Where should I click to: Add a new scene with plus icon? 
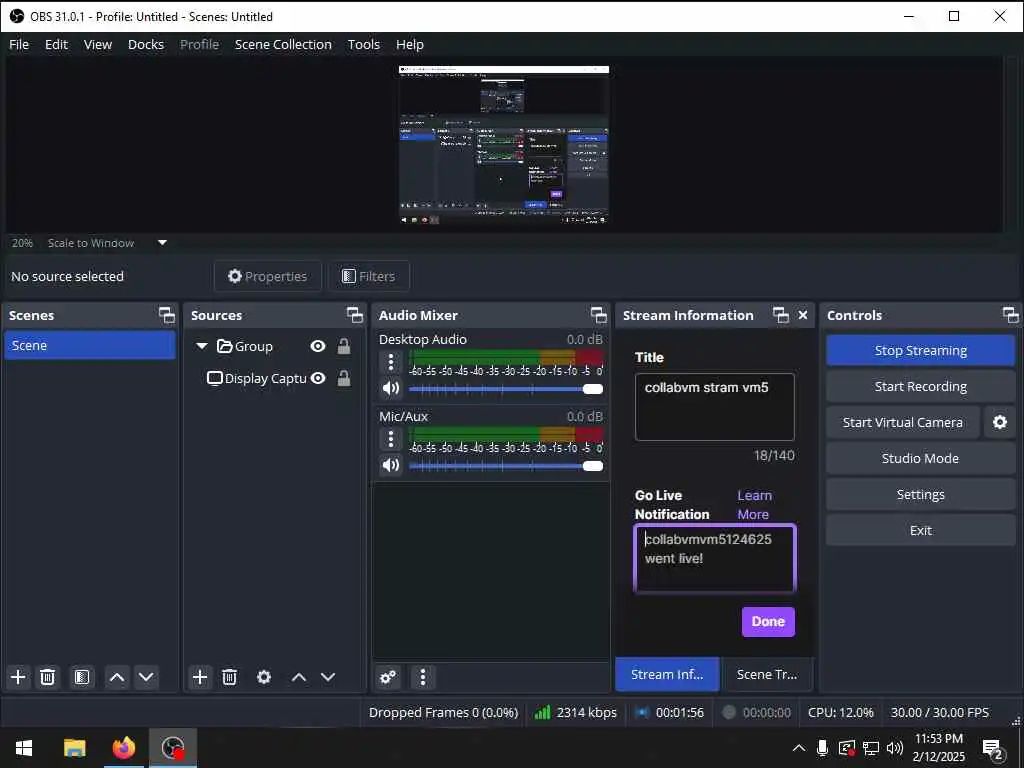(x=18, y=677)
